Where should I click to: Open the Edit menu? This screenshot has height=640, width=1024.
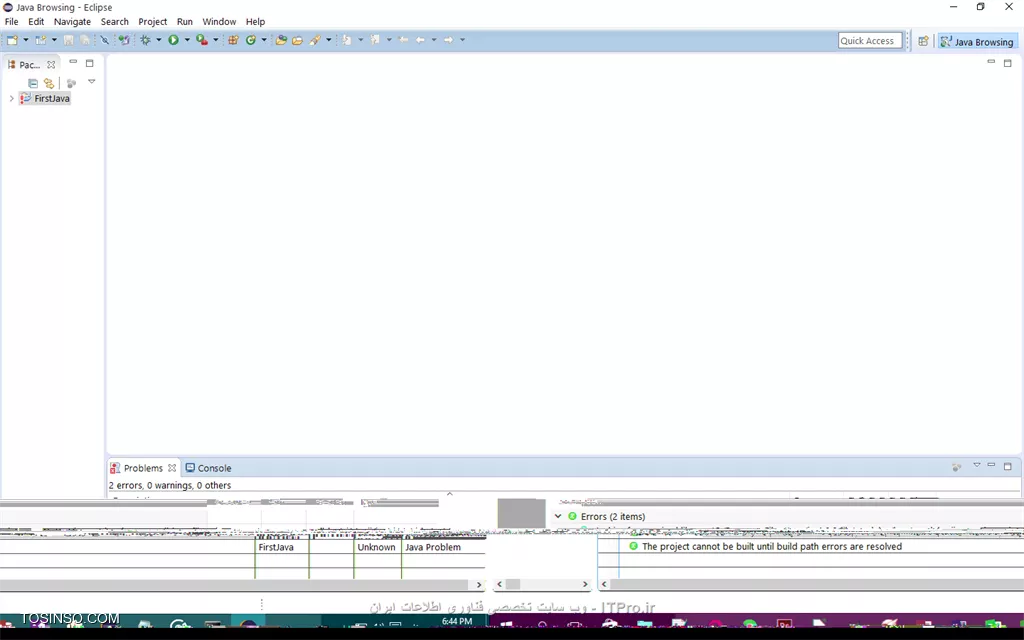point(36,22)
